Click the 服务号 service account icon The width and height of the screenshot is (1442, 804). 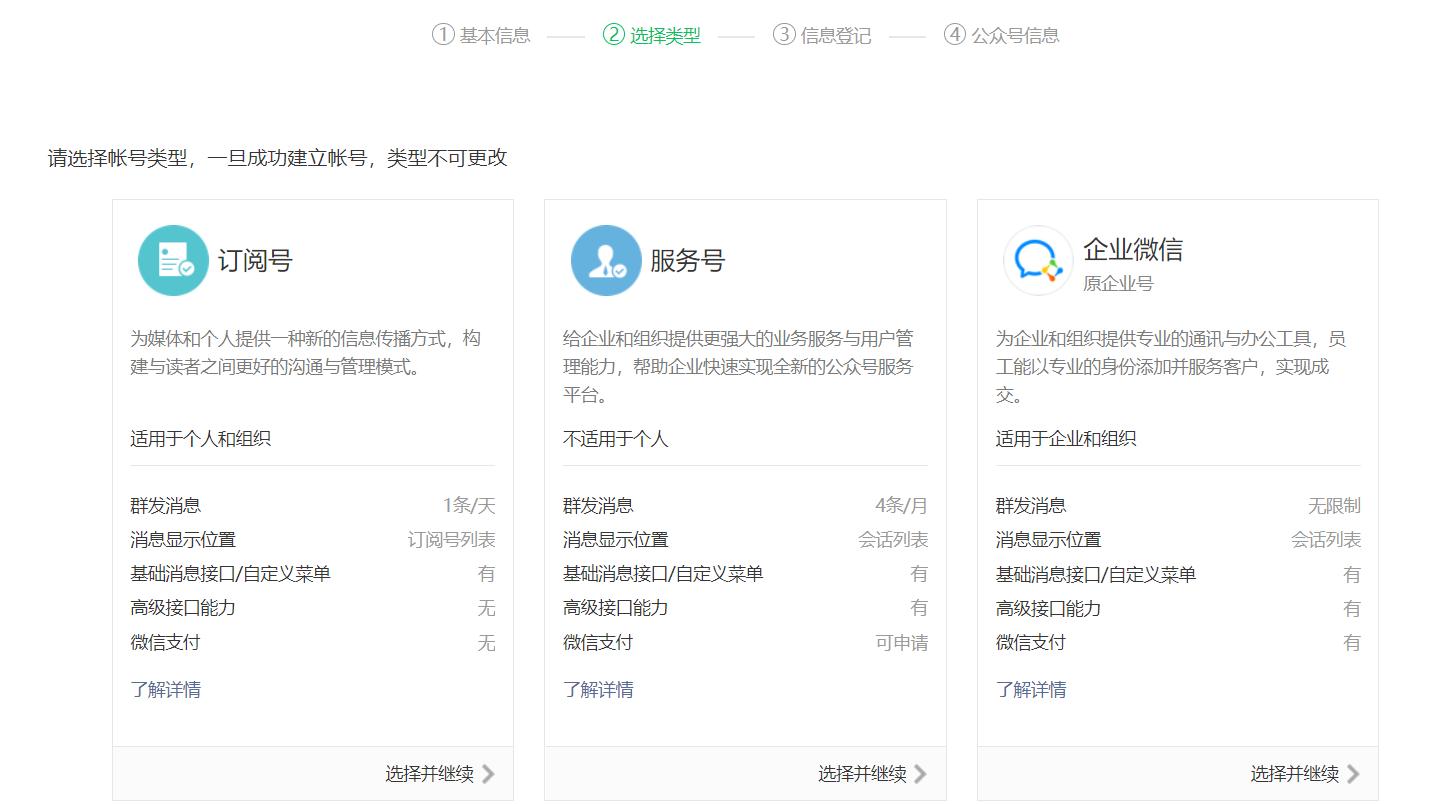point(605,260)
